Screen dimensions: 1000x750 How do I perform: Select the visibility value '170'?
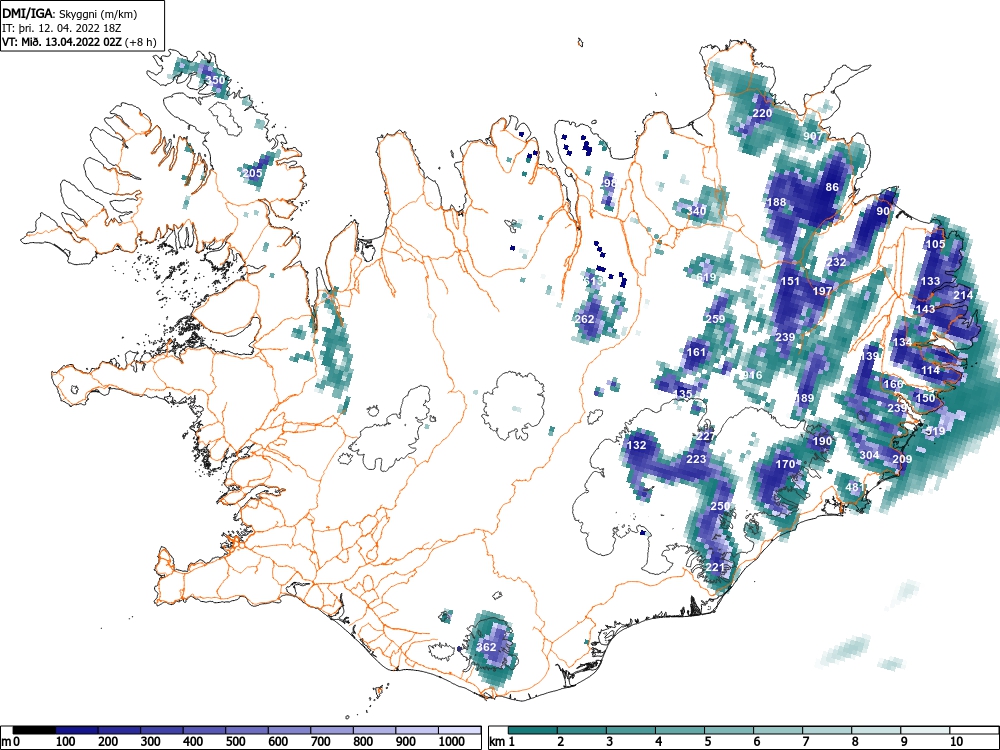pos(785,464)
